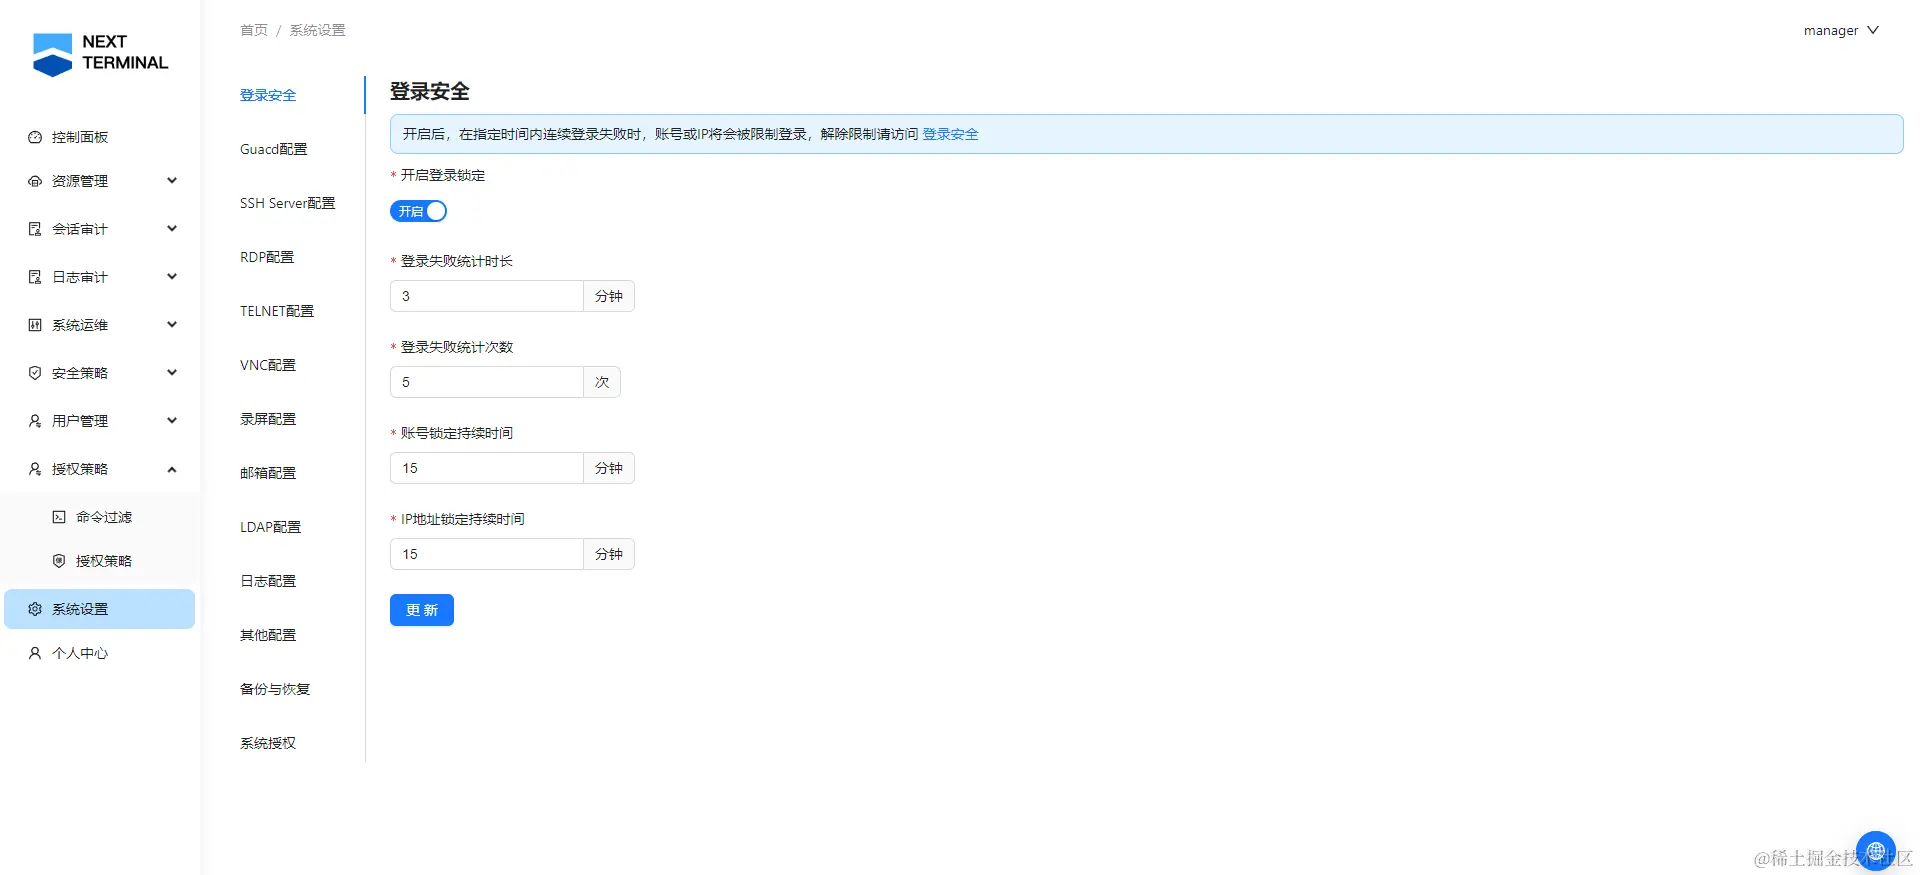The height and width of the screenshot is (875, 1920).
Task: Expand the 系统运维 menu chevron
Action: pyautogui.click(x=172, y=325)
